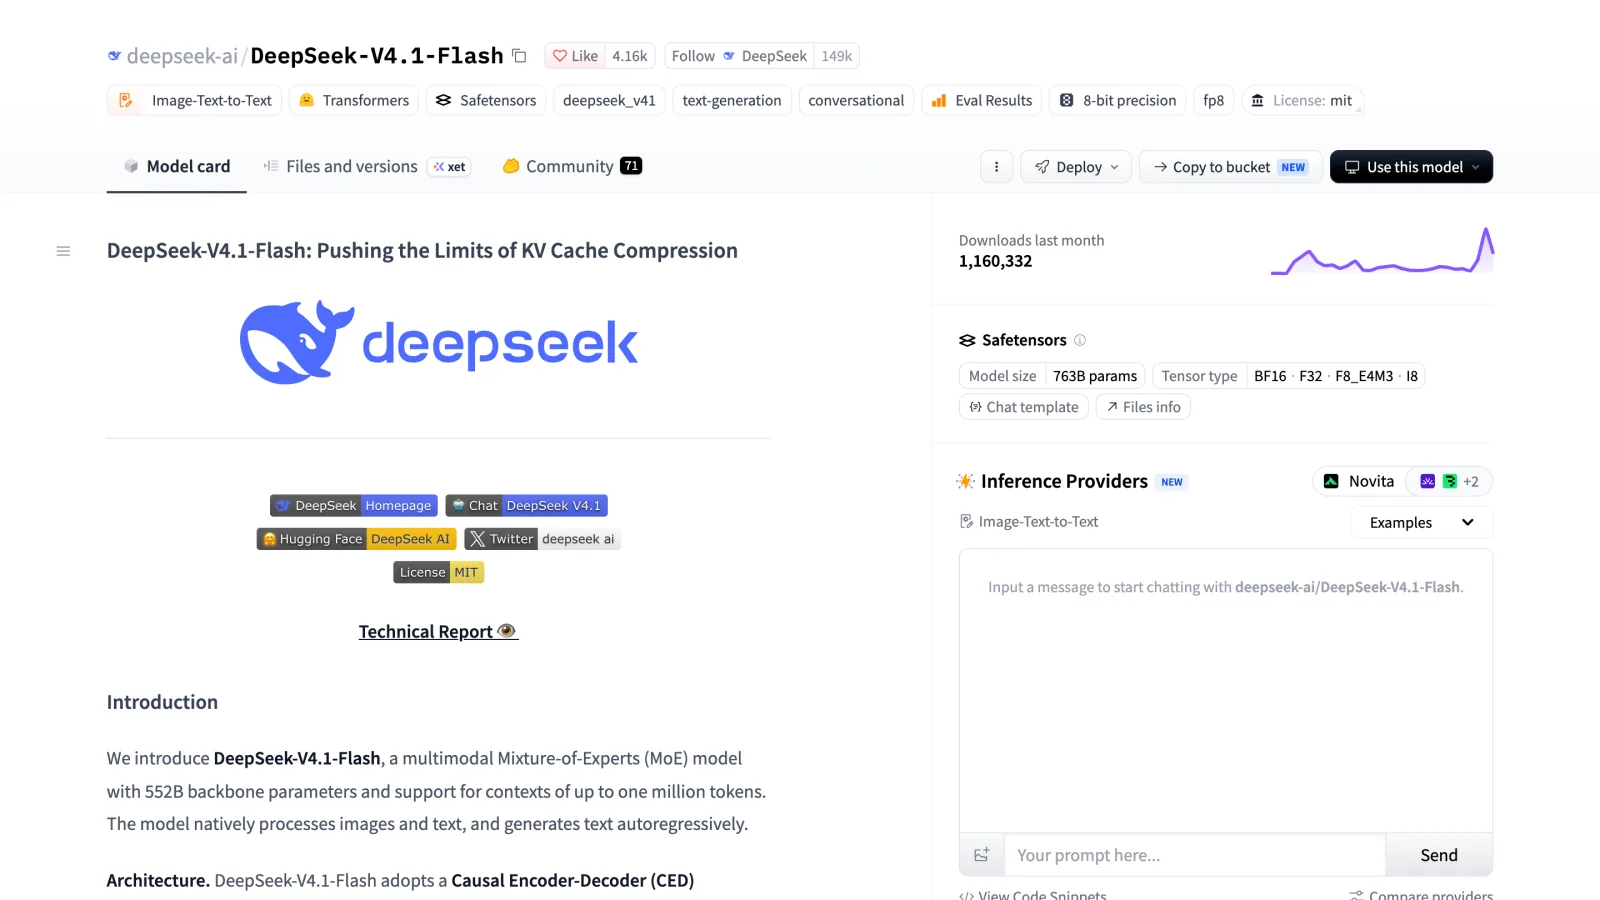Open the Eval Results tag

tap(981, 100)
